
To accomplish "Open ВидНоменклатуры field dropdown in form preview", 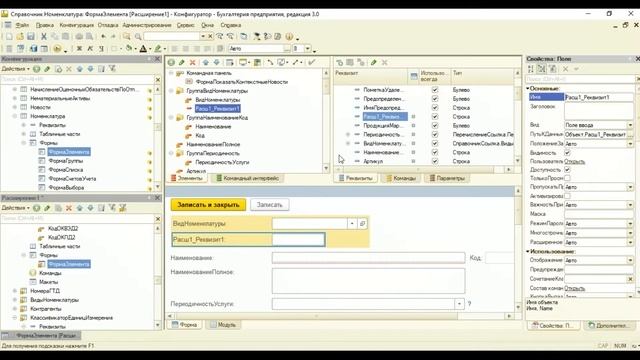I will point(352,224).
